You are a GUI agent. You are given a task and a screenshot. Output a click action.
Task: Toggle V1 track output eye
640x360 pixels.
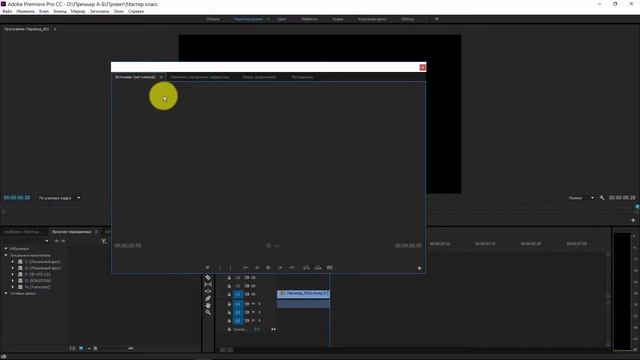point(253,294)
